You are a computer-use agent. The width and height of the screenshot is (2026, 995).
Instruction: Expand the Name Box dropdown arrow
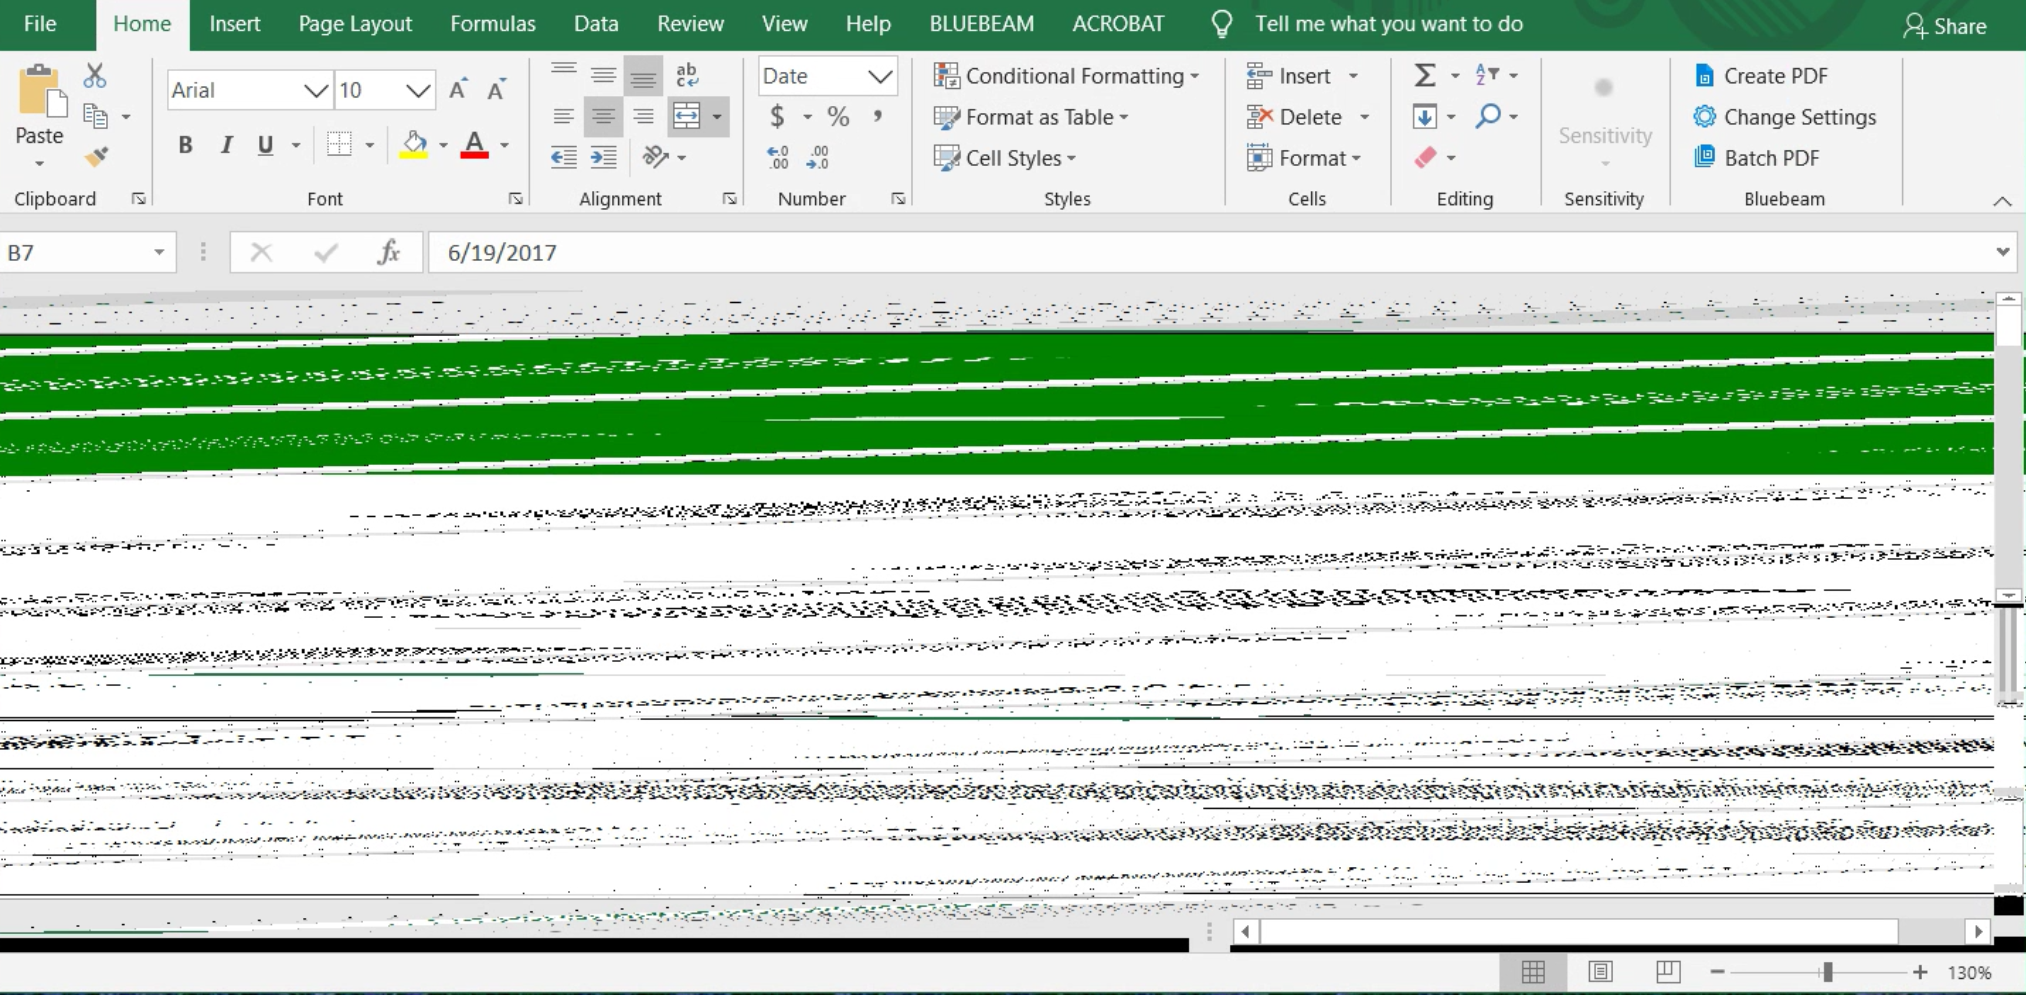point(158,252)
